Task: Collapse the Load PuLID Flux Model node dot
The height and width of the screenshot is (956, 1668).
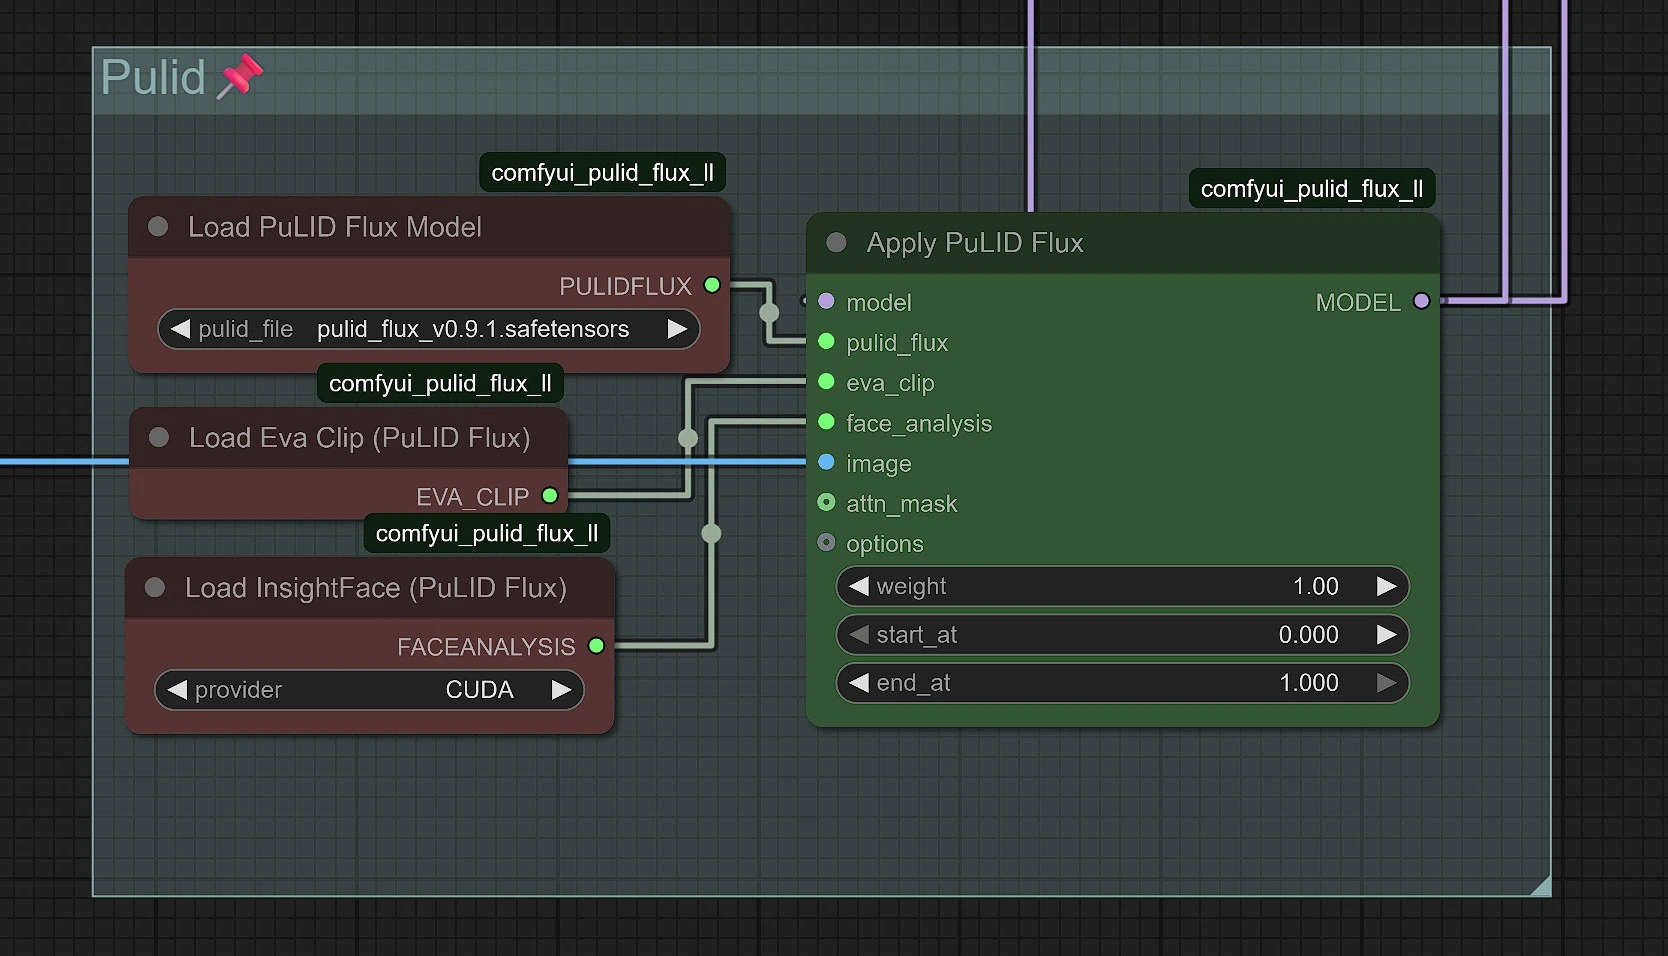Action: [x=158, y=227]
